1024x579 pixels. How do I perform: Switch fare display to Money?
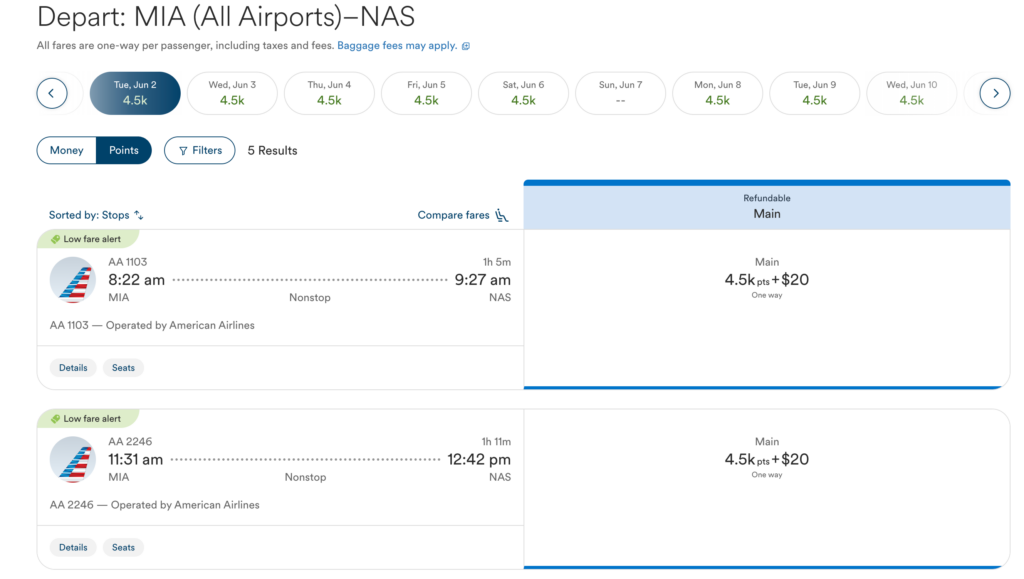[x=67, y=150]
